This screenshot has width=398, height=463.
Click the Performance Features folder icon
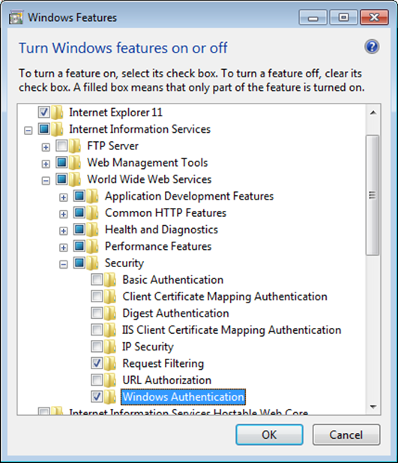click(92, 246)
